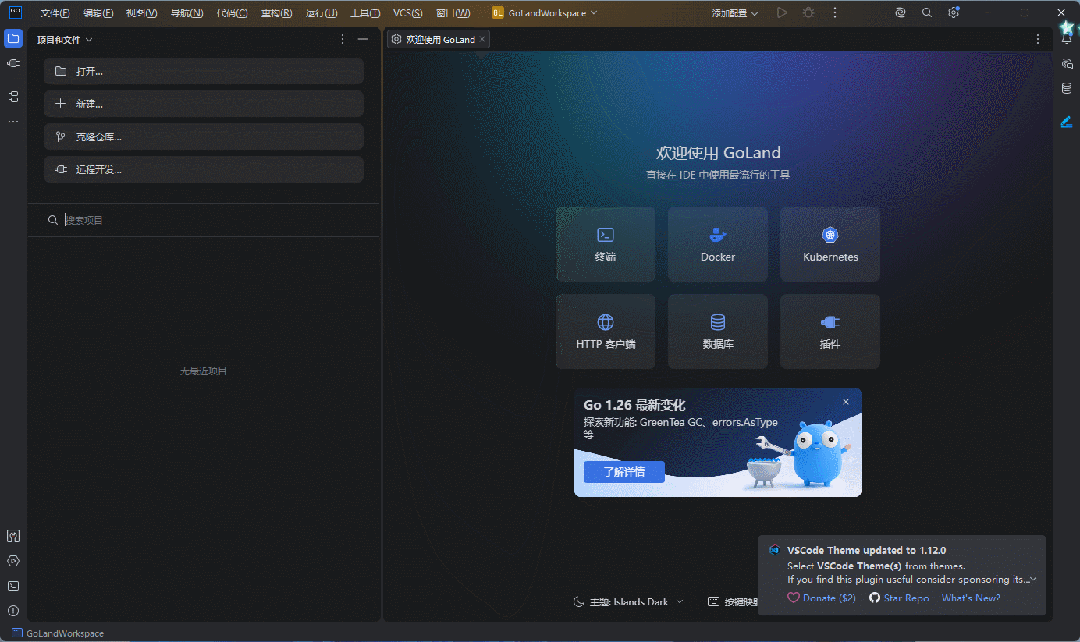
Task: Open the 数据库 database tile
Action: pos(718,331)
